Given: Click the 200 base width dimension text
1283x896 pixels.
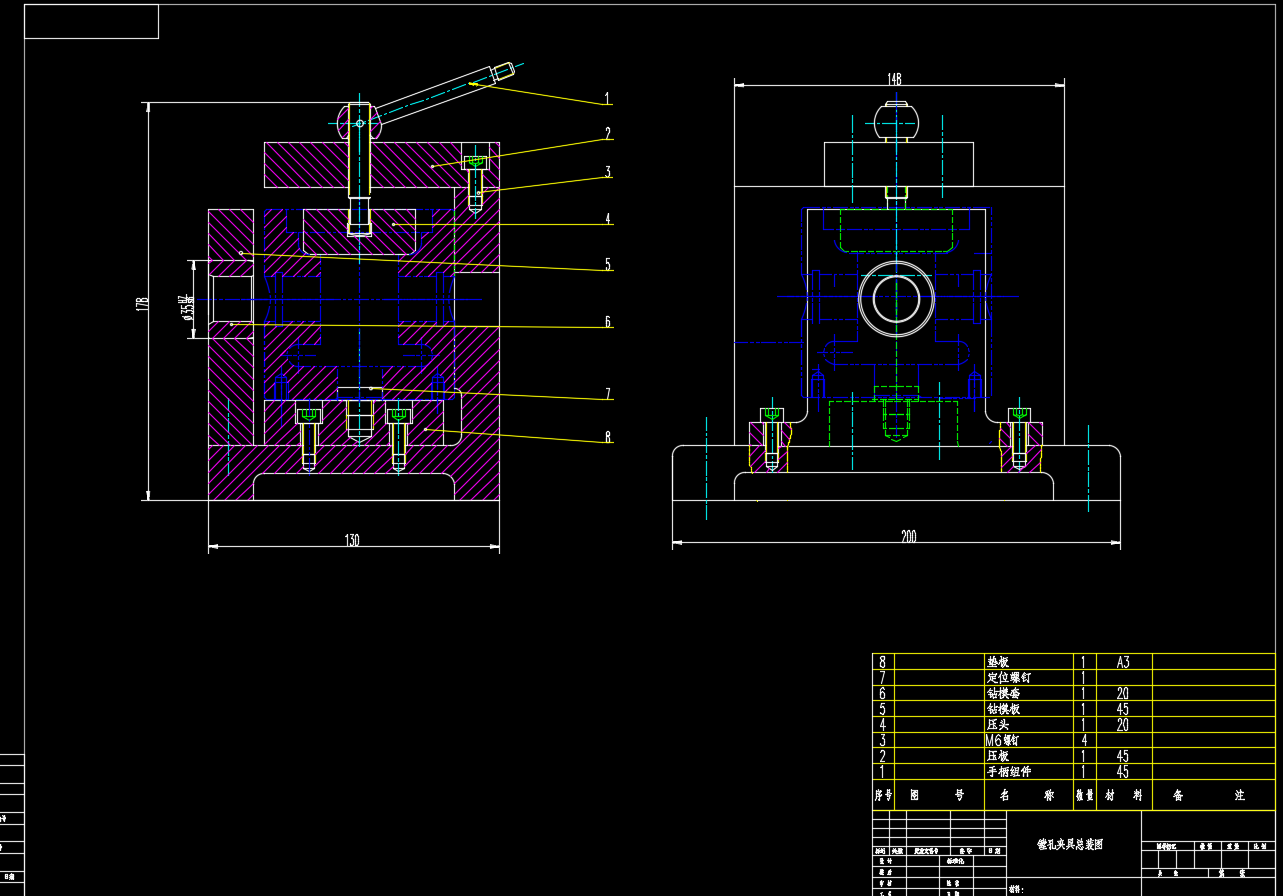Looking at the screenshot, I should (x=908, y=537).
